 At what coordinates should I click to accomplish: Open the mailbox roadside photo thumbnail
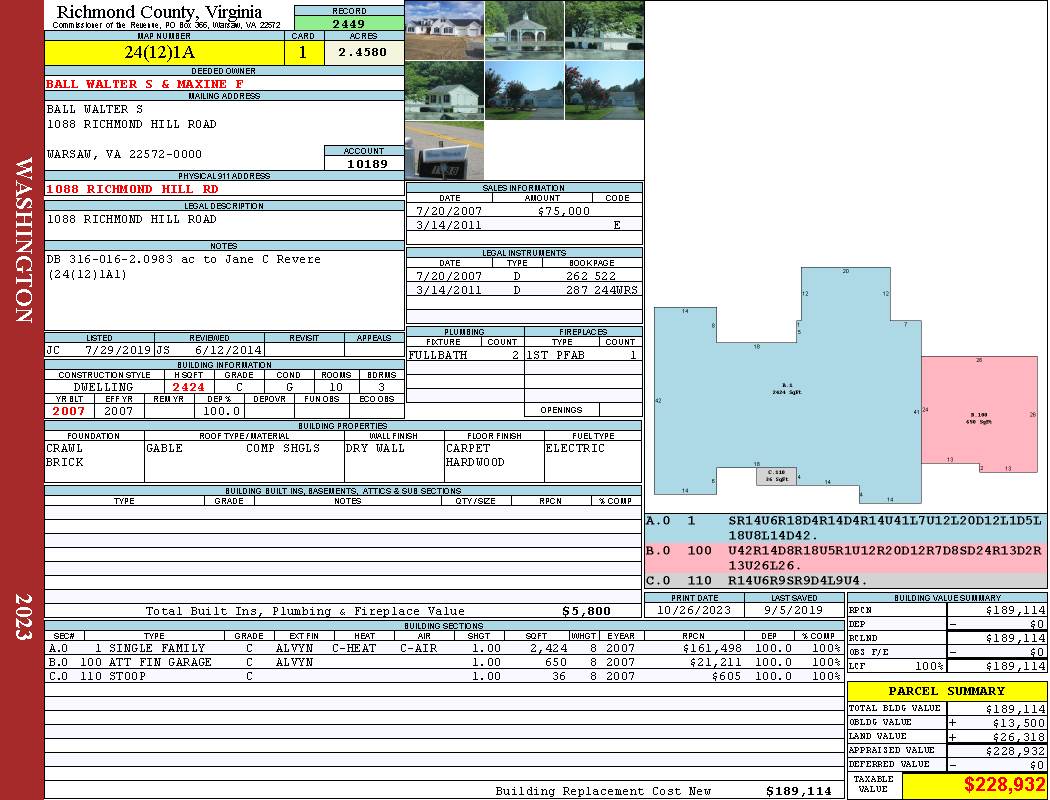445,151
